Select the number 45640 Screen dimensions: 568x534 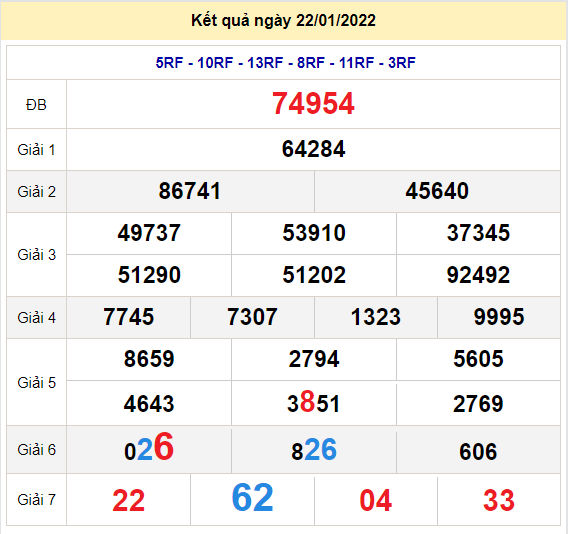pos(437,191)
